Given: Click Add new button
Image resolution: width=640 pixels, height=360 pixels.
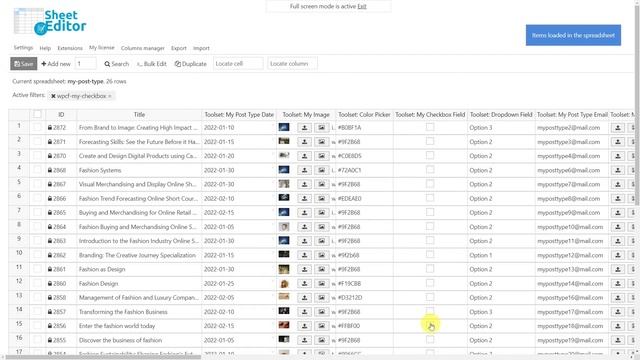Looking at the screenshot, I should 56,64.
